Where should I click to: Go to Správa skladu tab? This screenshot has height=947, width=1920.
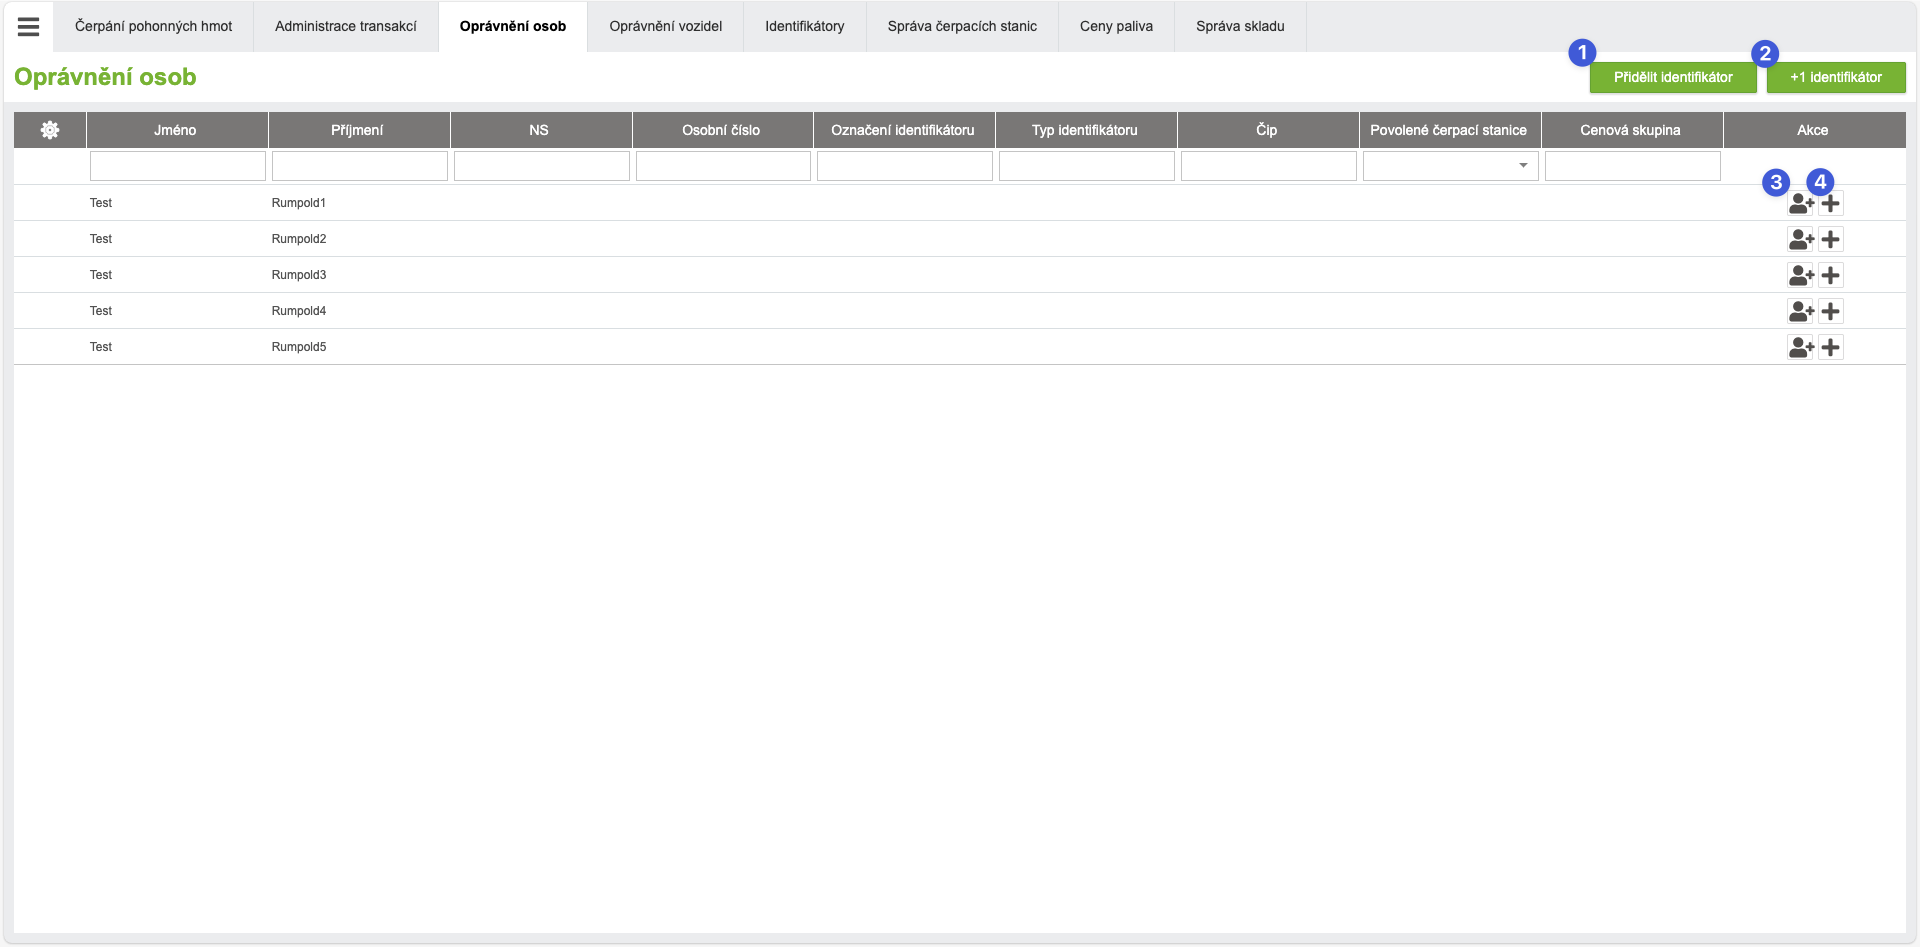[1240, 26]
